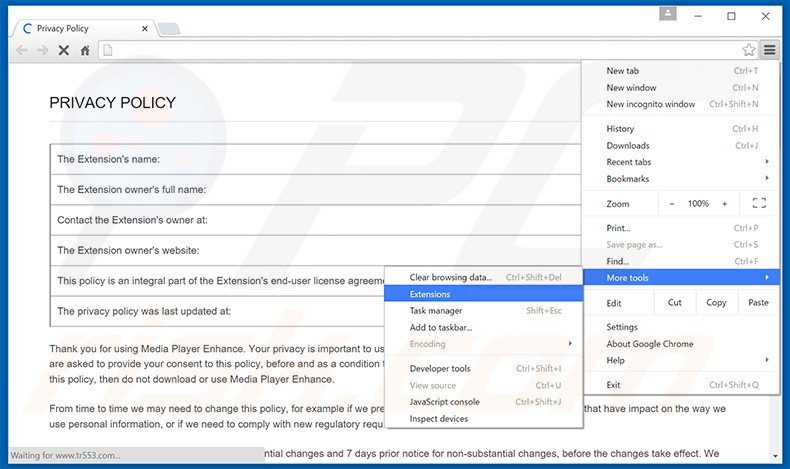Click the 100% zoom value

click(x=698, y=204)
